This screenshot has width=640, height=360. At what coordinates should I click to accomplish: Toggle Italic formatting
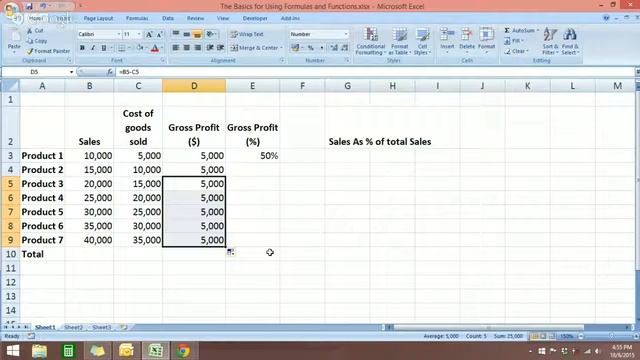pos(93,48)
